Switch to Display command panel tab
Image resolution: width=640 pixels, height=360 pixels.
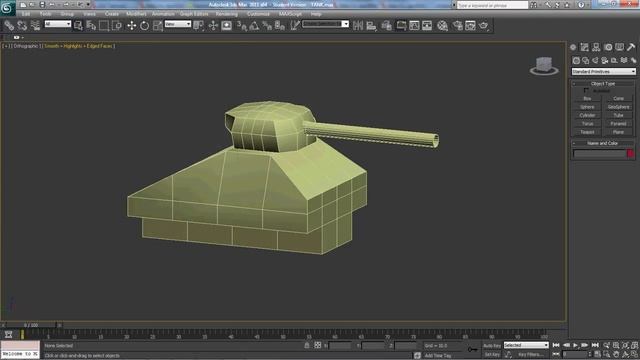pos(620,47)
